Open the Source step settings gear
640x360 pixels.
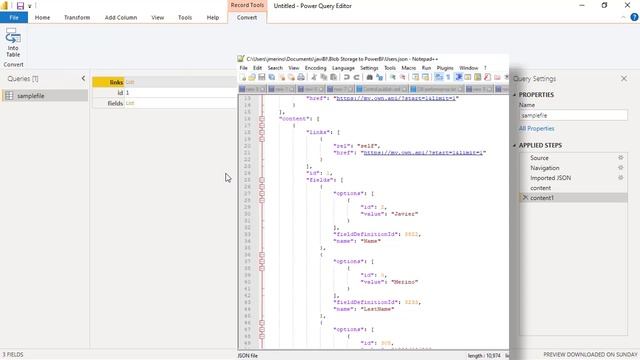[x=620, y=158]
